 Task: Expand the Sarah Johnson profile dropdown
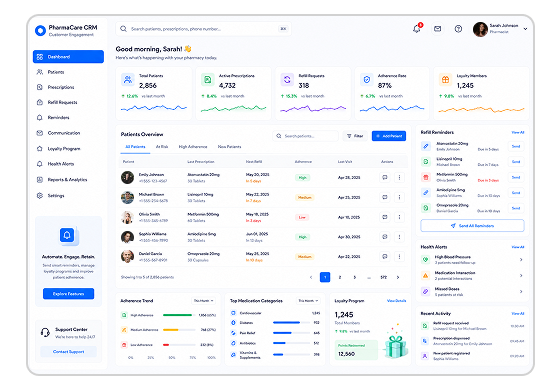click(525, 29)
